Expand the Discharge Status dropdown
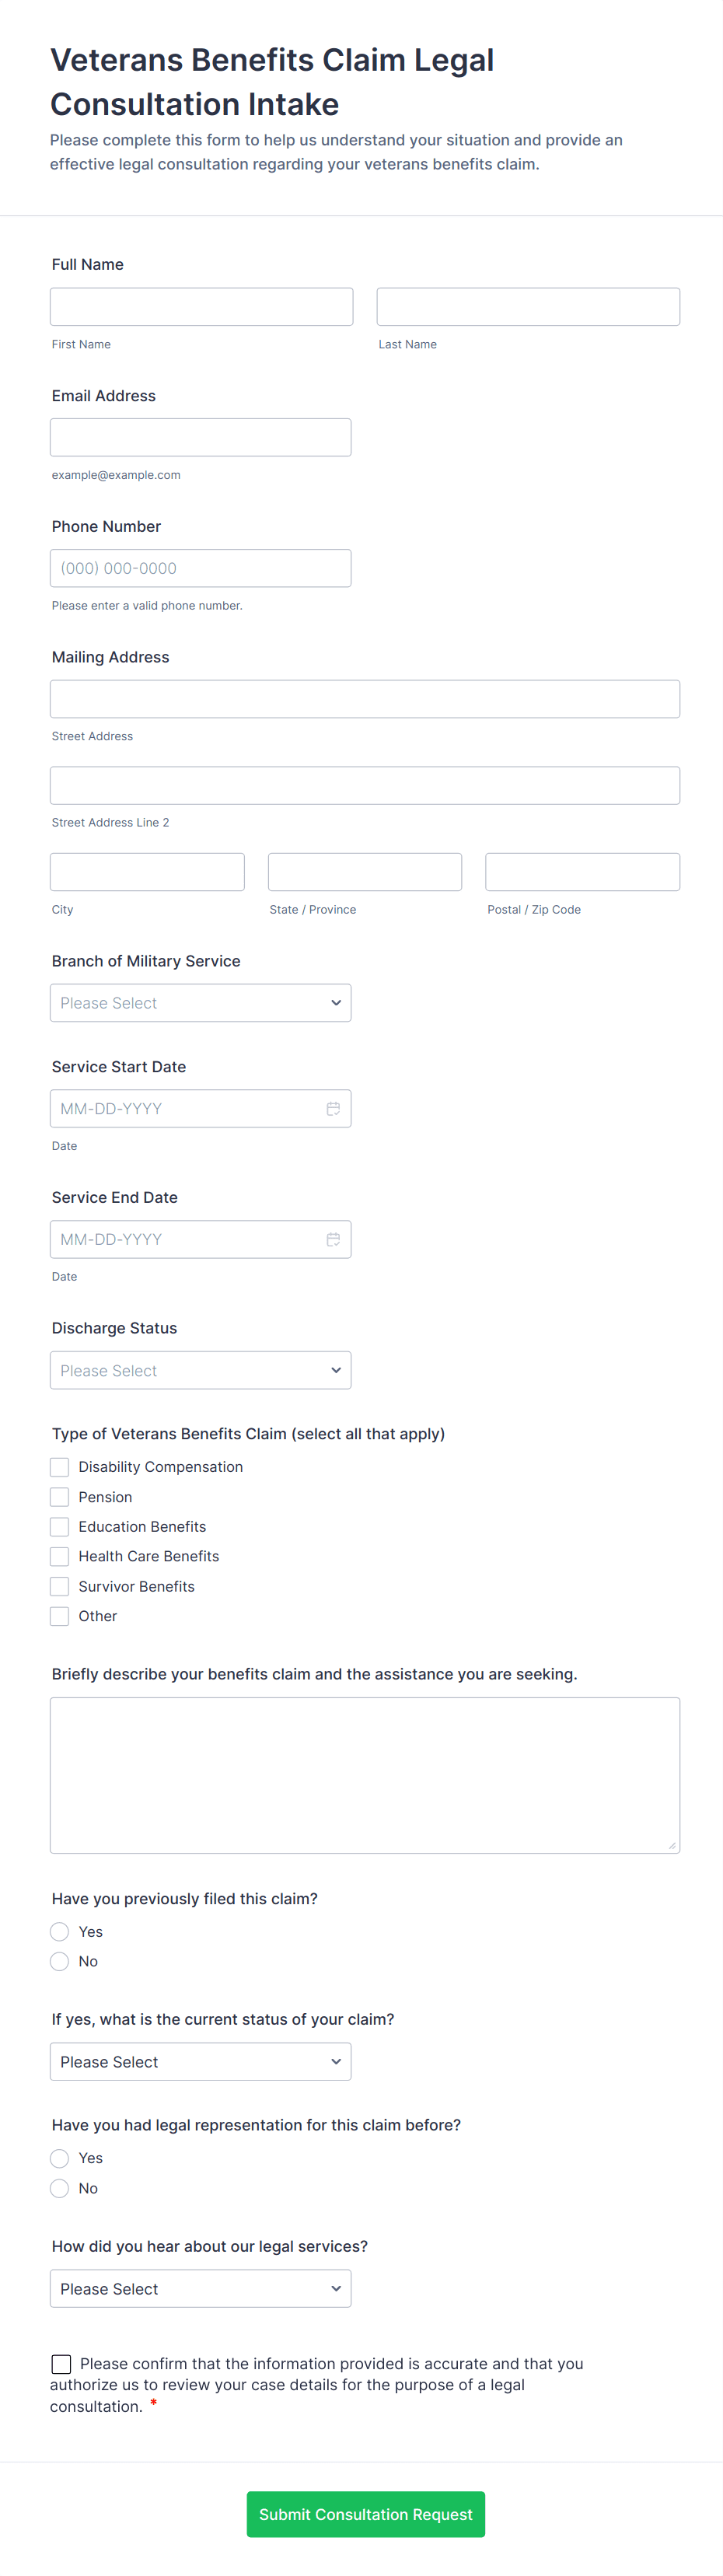 tap(200, 1370)
